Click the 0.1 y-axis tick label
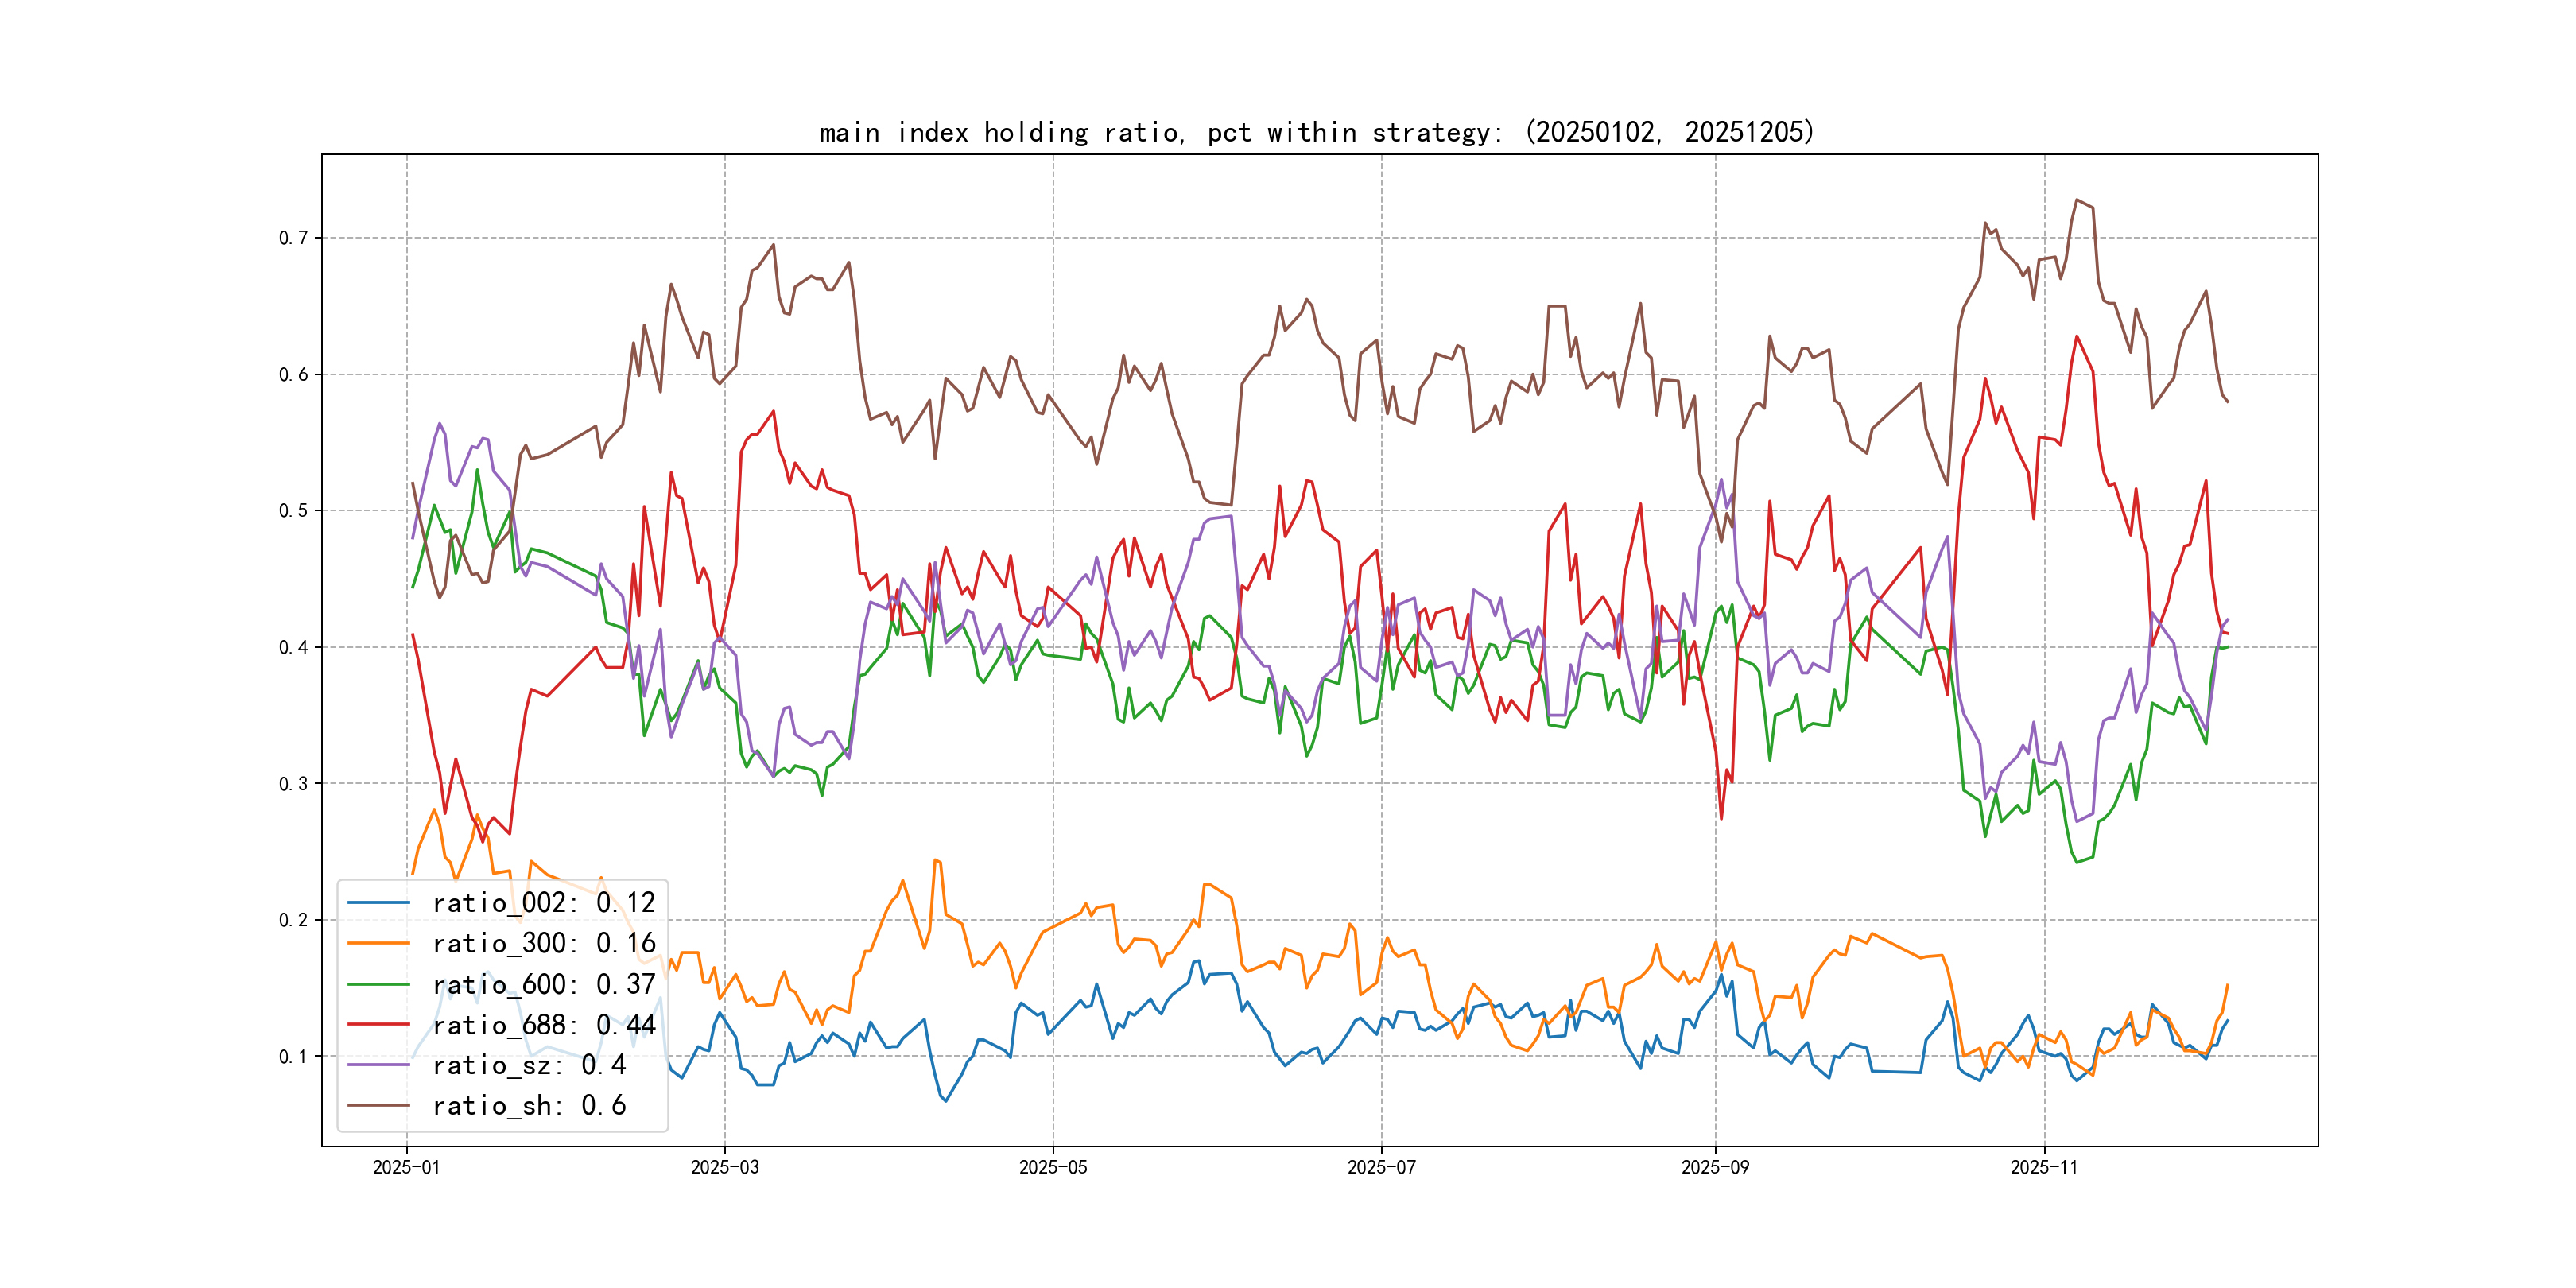Screen dimensions: 2576x1288 293,1056
